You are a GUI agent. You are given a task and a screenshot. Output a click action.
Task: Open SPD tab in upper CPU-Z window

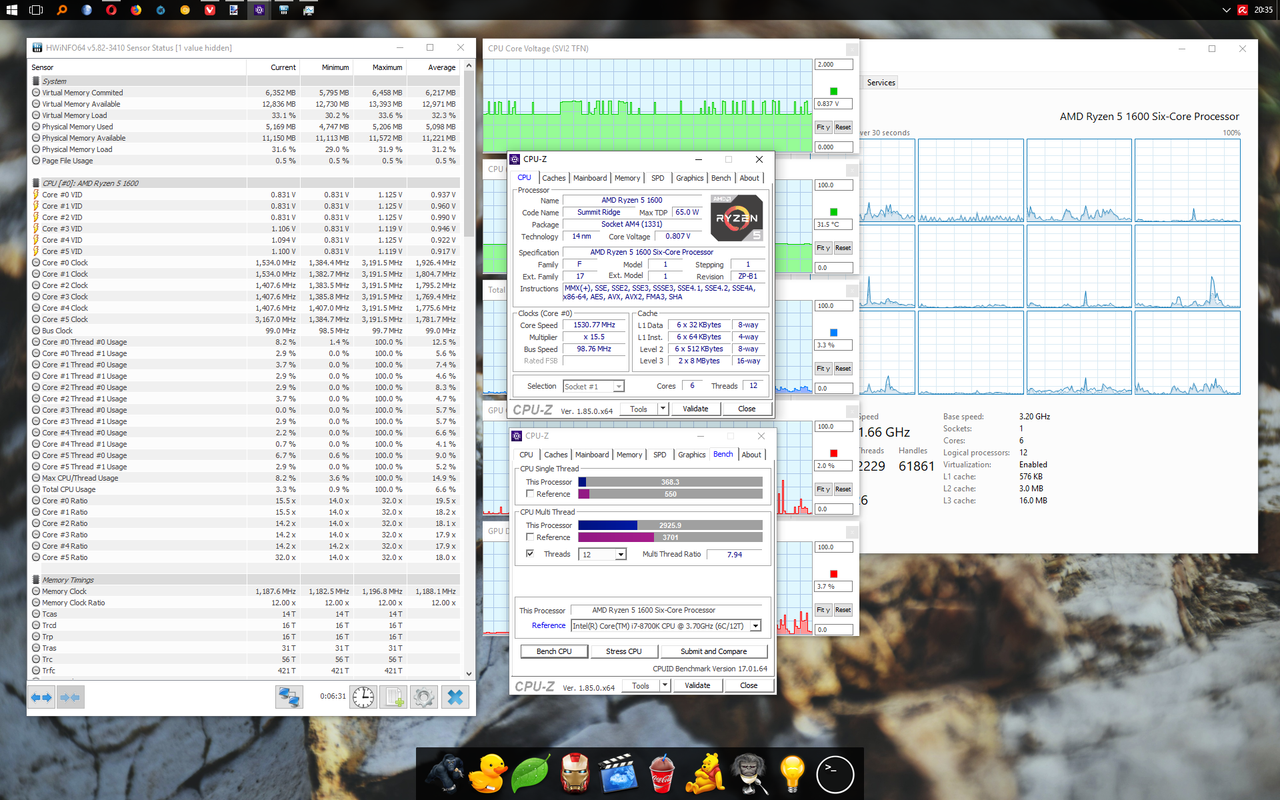(x=660, y=178)
